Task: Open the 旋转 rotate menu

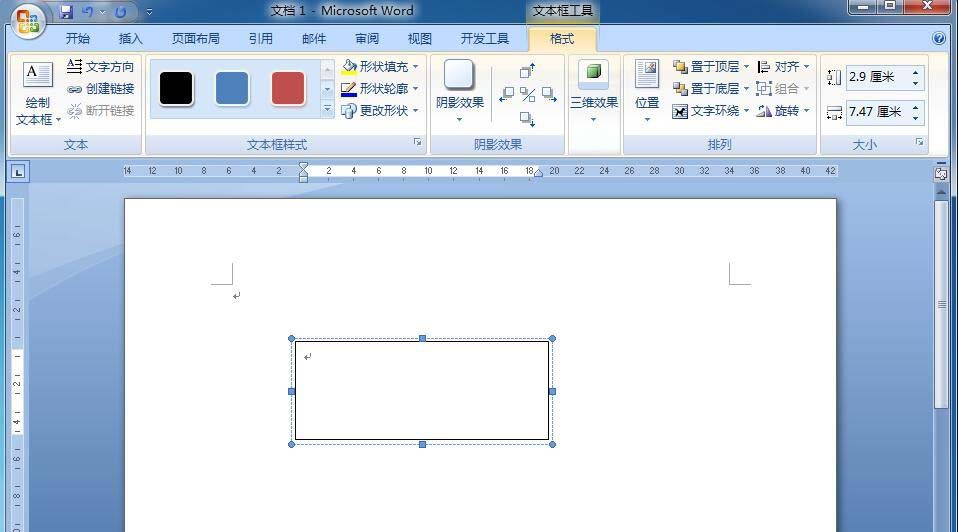Action: [783, 111]
